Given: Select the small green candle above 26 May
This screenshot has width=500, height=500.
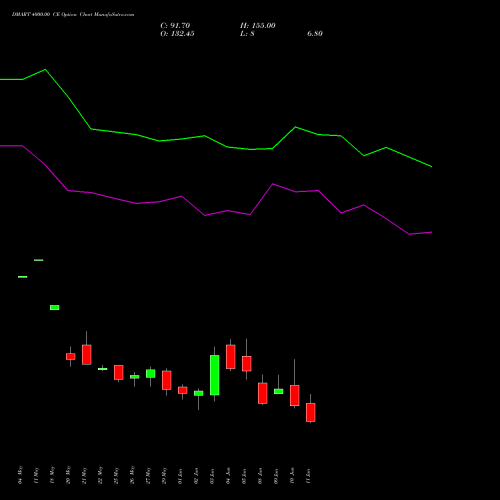Looking at the screenshot, I should [135, 377].
